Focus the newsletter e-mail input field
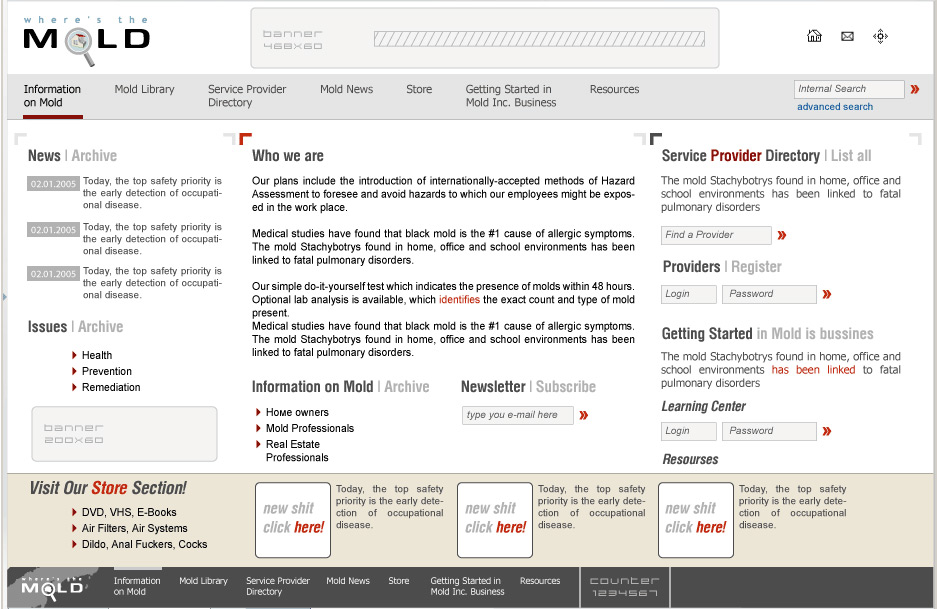This screenshot has height=609, width=937. tap(517, 415)
